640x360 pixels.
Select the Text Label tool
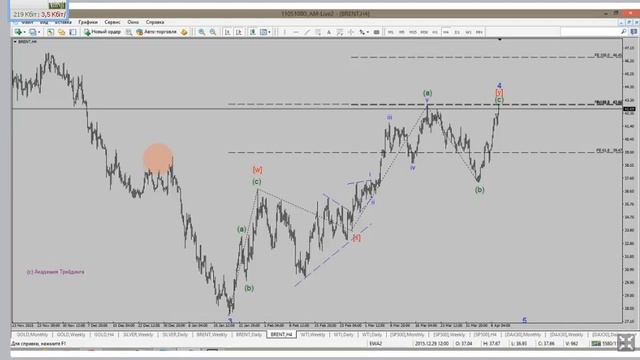point(340,32)
